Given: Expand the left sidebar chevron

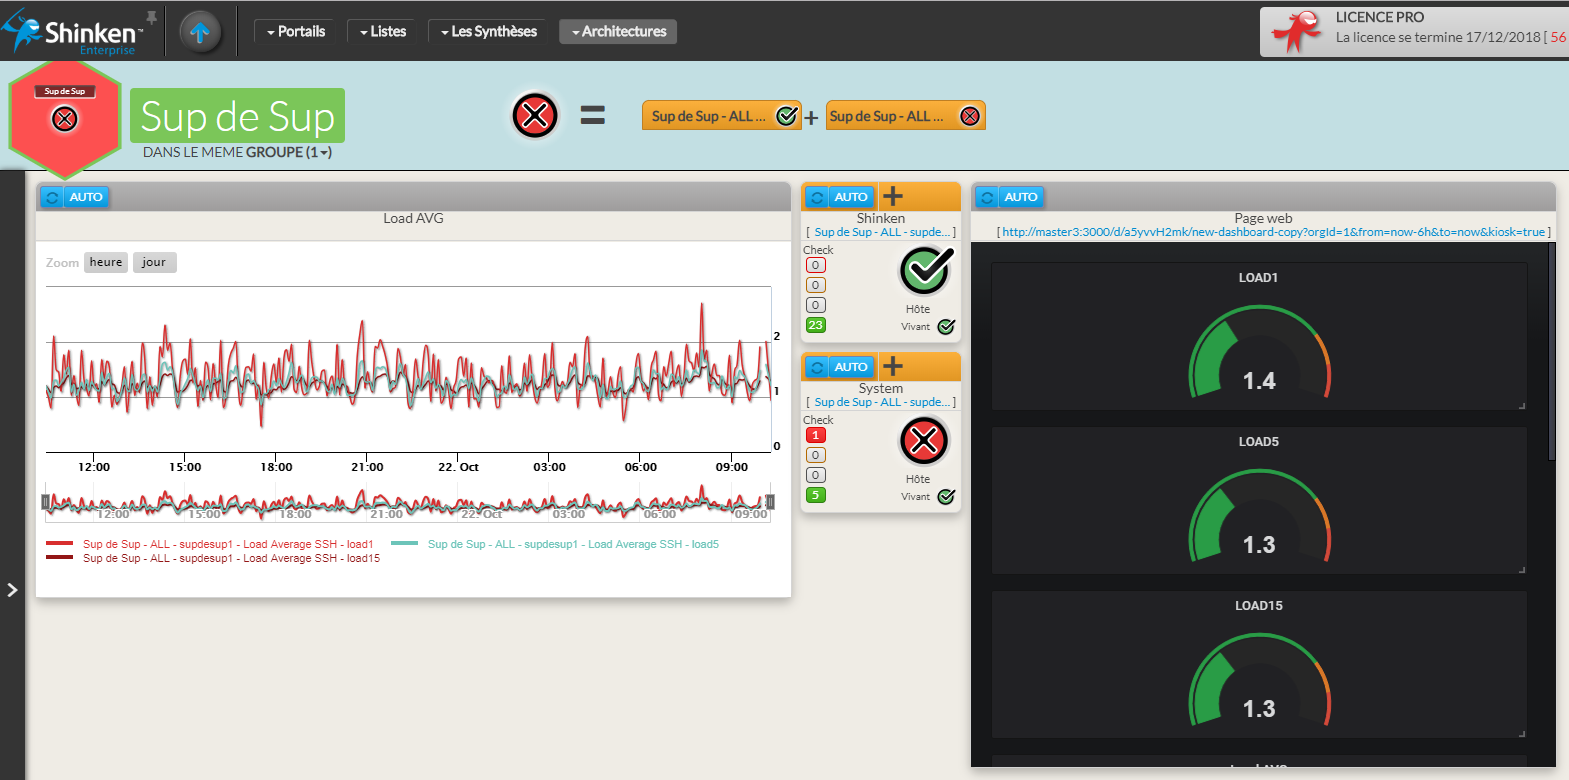Looking at the screenshot, I should click(12, 590).
